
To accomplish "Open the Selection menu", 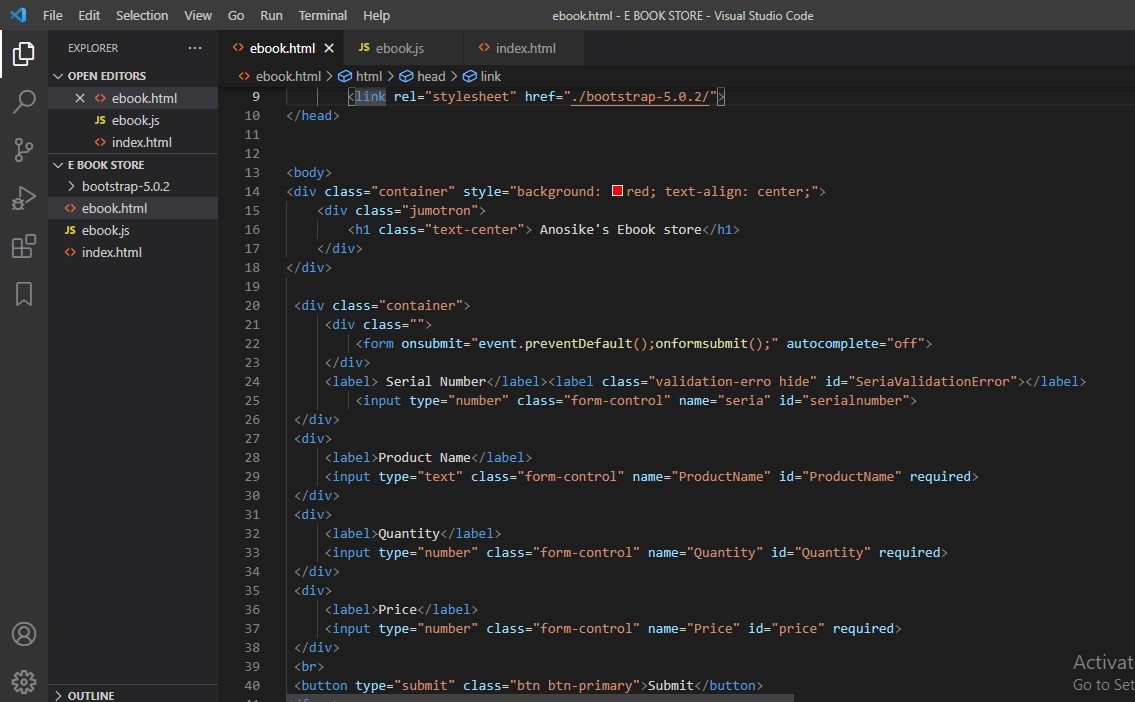I will [142, 15].
